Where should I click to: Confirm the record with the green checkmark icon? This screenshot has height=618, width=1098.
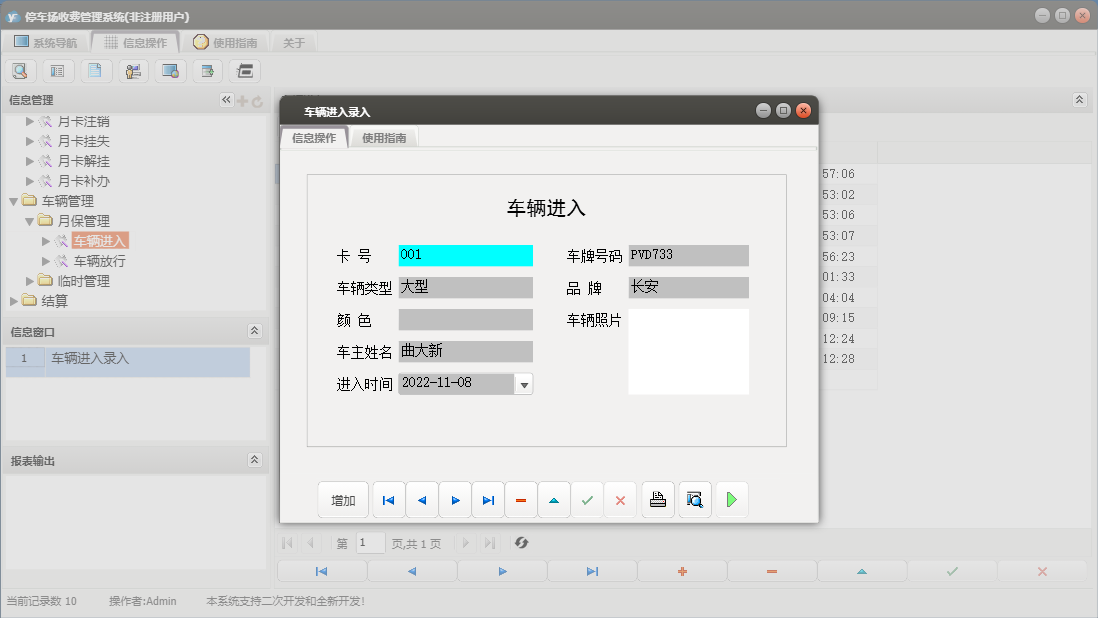(x=588, y=499)
